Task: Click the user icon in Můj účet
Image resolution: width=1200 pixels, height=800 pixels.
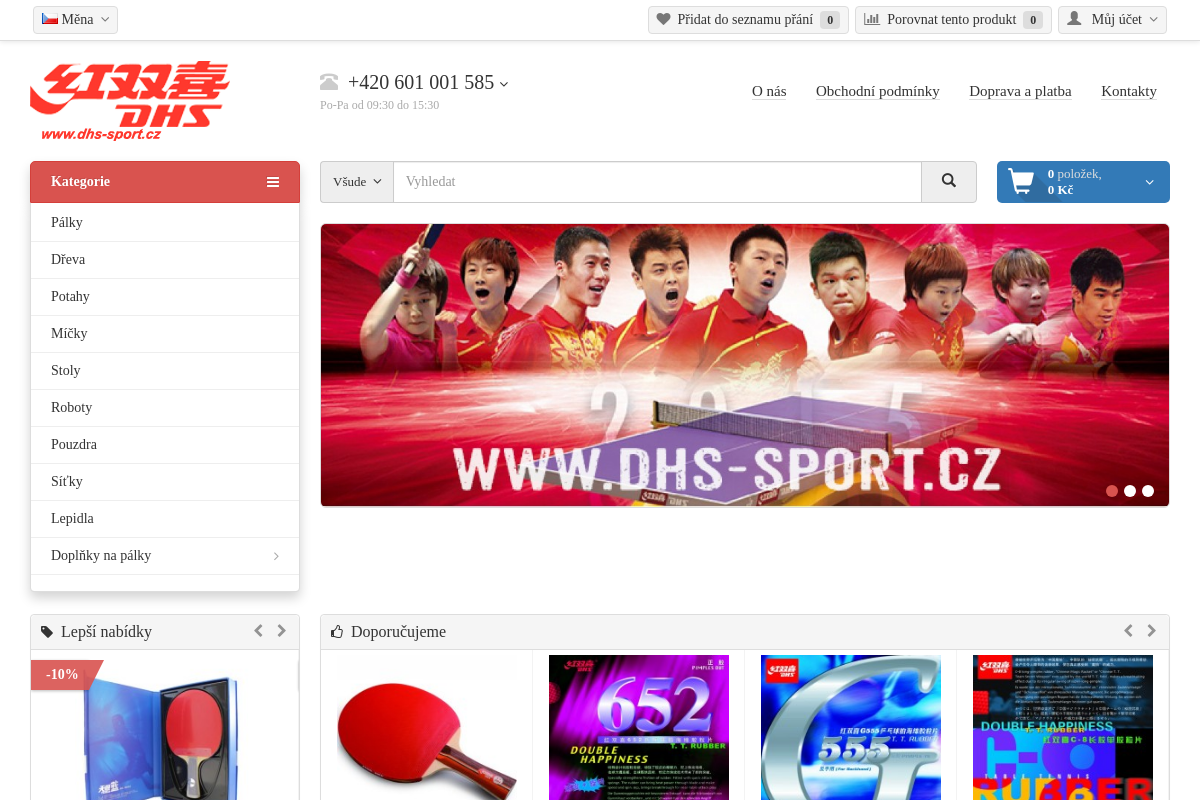Action: point(1074,19)
